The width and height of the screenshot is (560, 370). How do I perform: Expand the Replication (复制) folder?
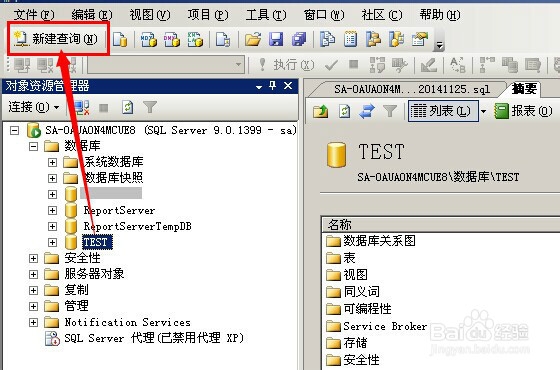point(33,290)
